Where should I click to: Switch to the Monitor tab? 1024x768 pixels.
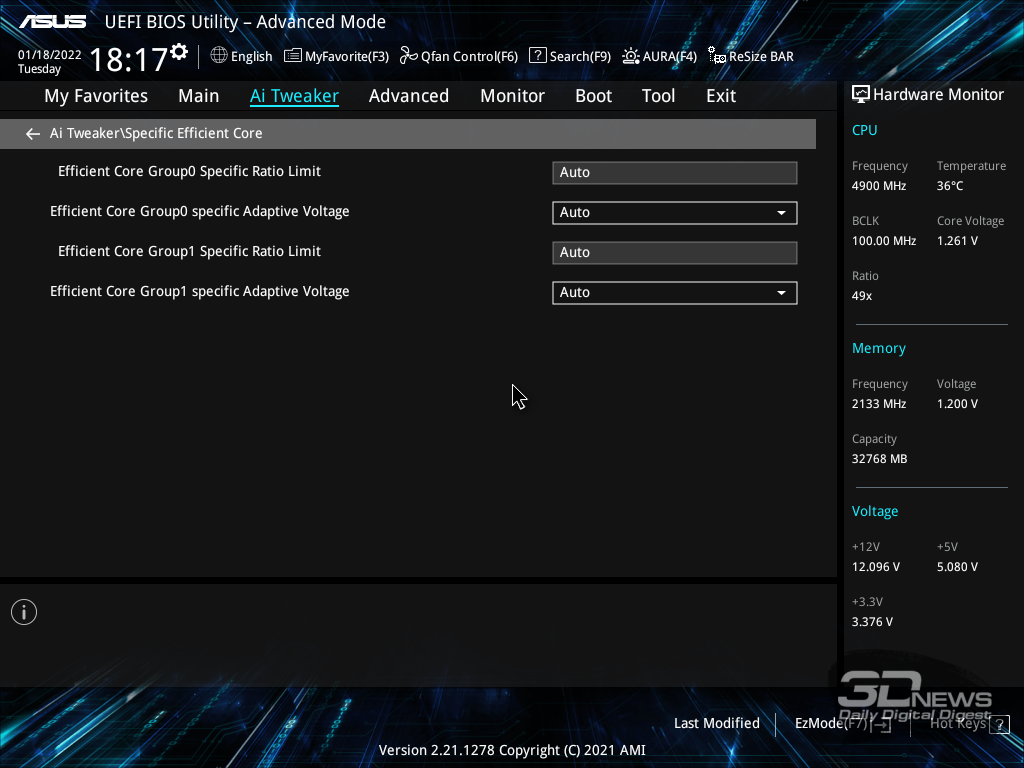tap(512, 96)
